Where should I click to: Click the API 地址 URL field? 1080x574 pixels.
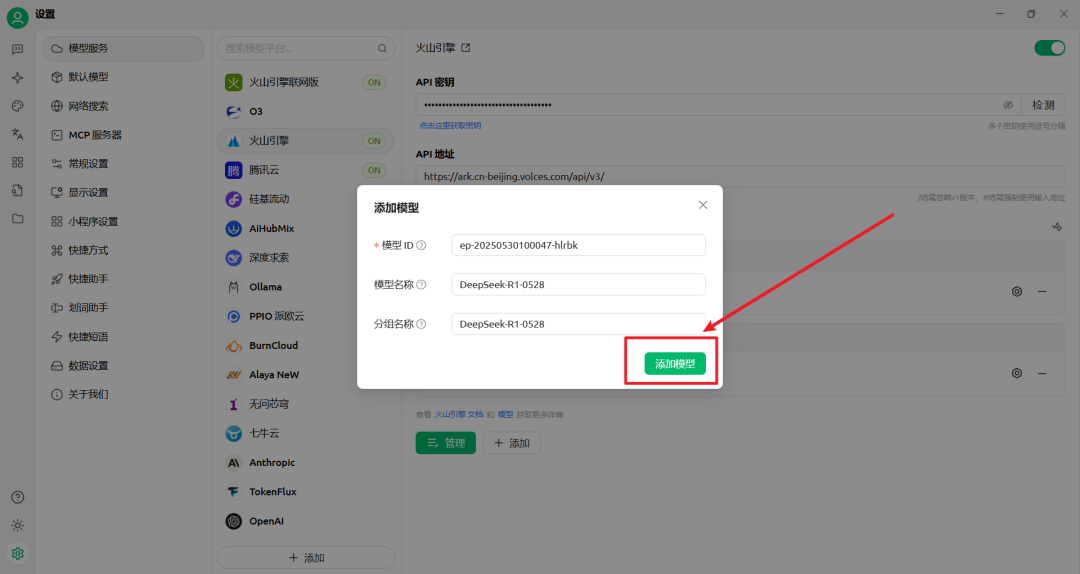pyautogui.click(x=740, y=176)
